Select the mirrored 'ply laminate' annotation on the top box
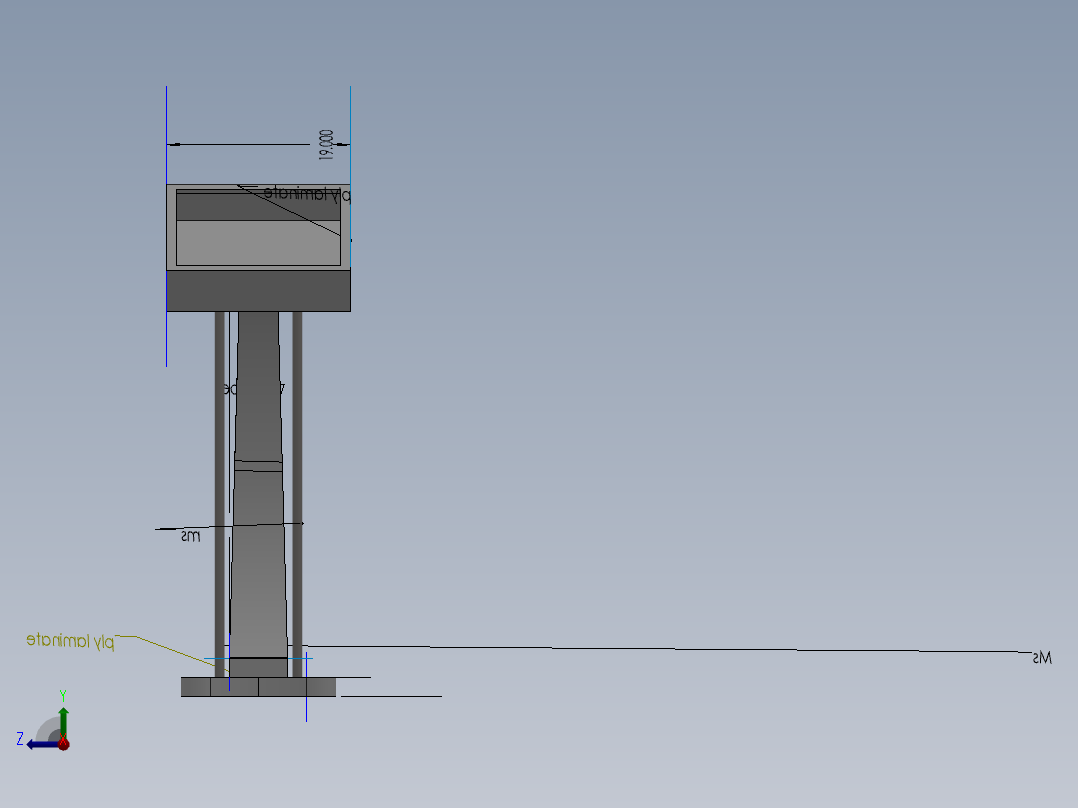 click(307, 194)
